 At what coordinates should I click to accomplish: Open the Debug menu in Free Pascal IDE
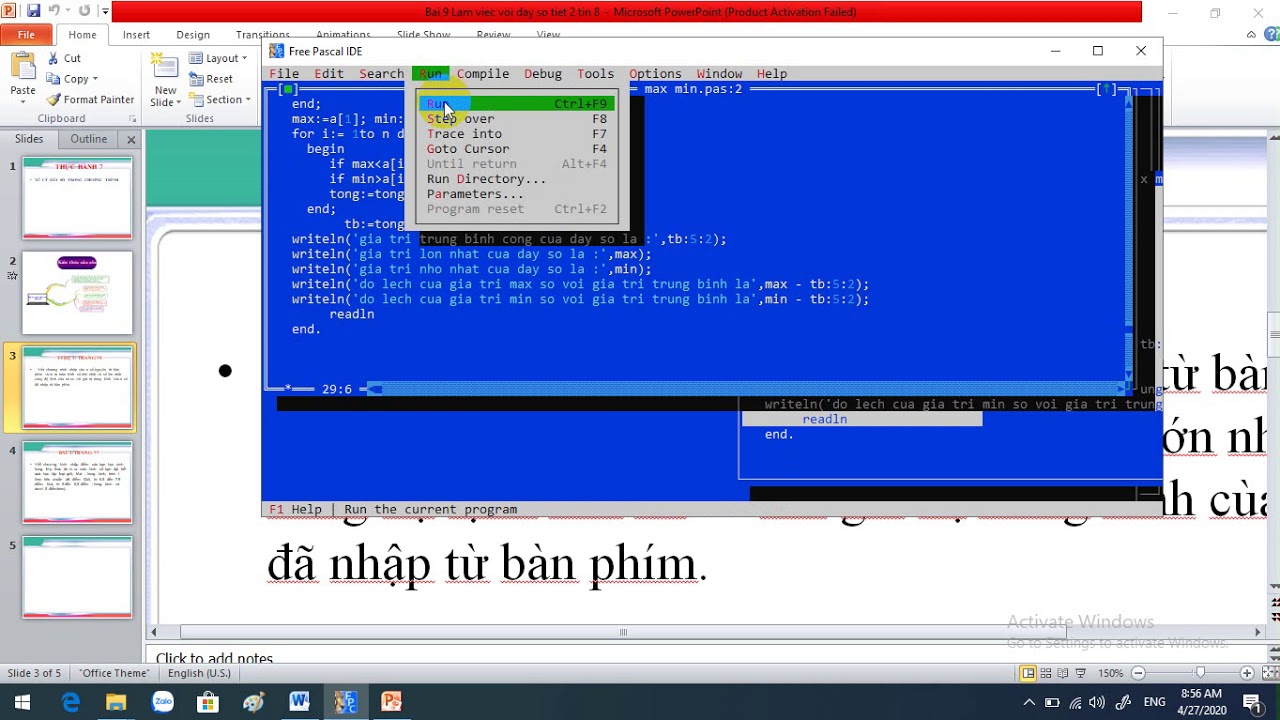pyautogui.click(x=543, y=74)
